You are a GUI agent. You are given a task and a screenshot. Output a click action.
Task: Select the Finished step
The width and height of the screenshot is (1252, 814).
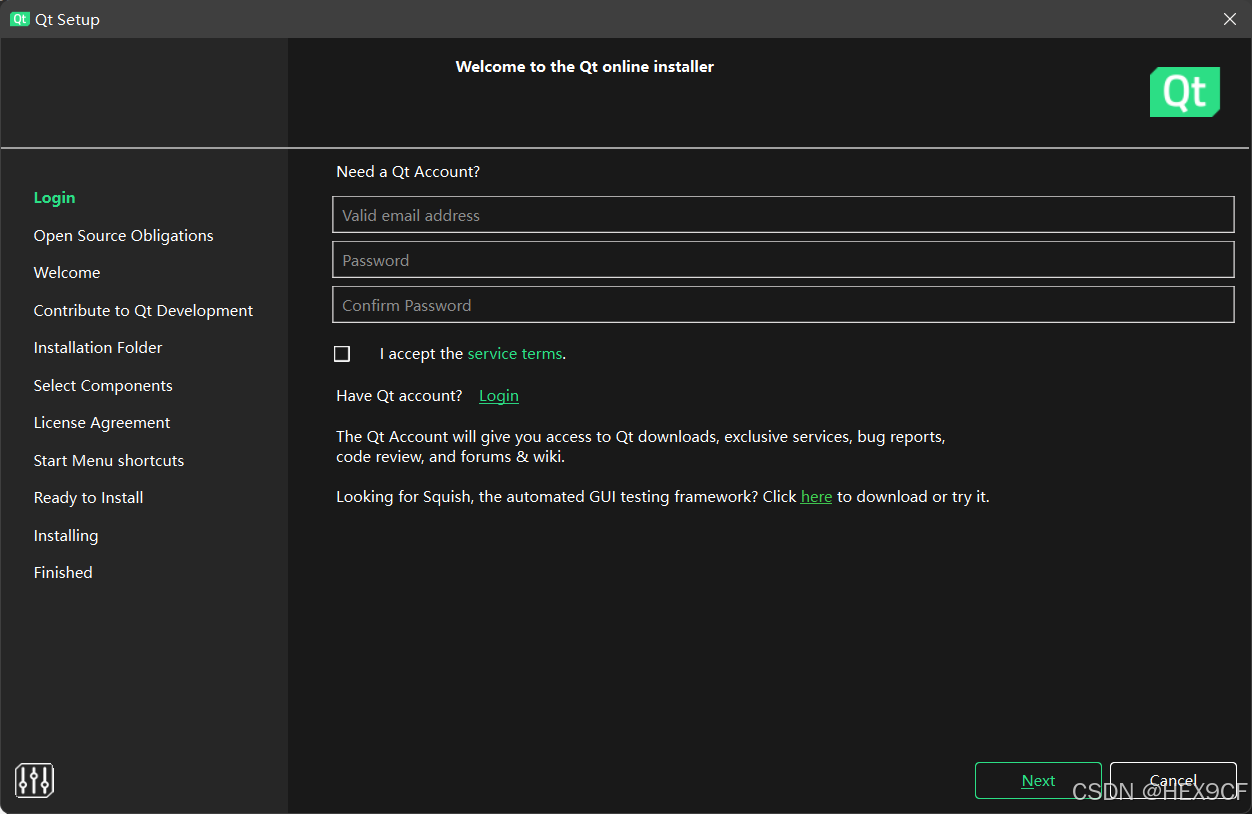[x=63, y=573]
